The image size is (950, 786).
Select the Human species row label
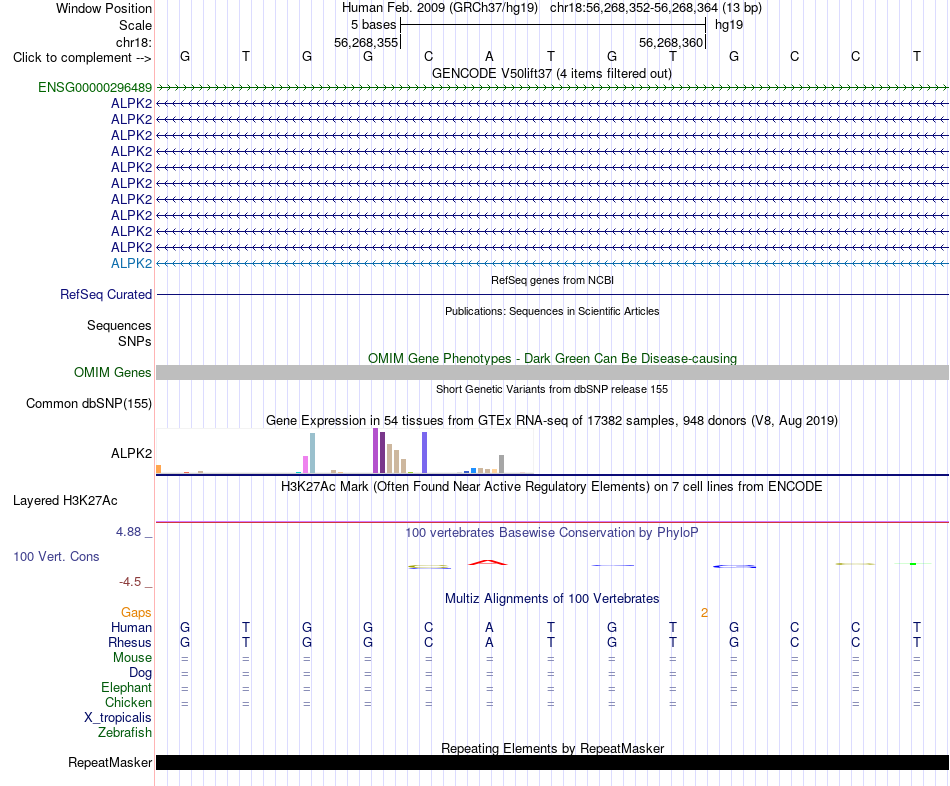click(131, 627)
